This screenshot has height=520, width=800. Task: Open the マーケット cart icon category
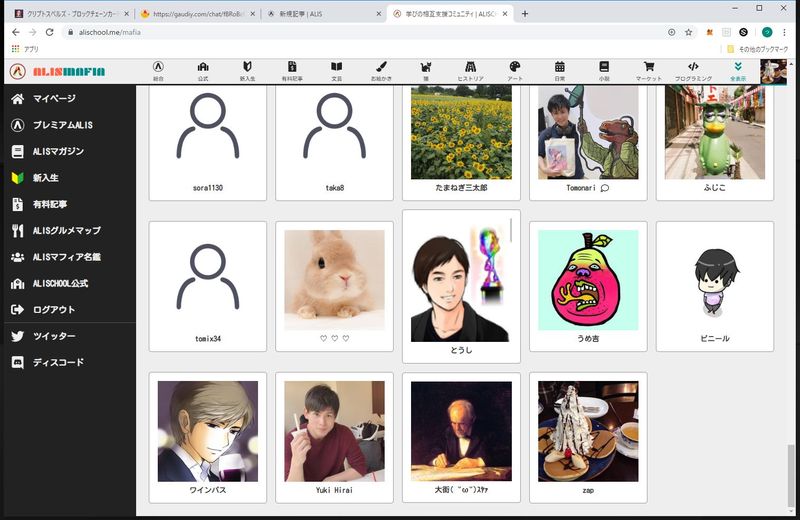(x=648, y=67)
